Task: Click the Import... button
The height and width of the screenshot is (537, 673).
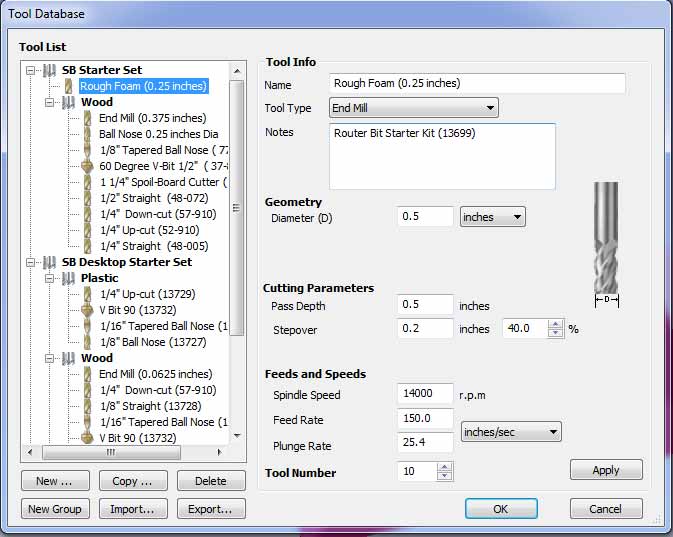Action: pyautogui.click(x=133, y=509)
